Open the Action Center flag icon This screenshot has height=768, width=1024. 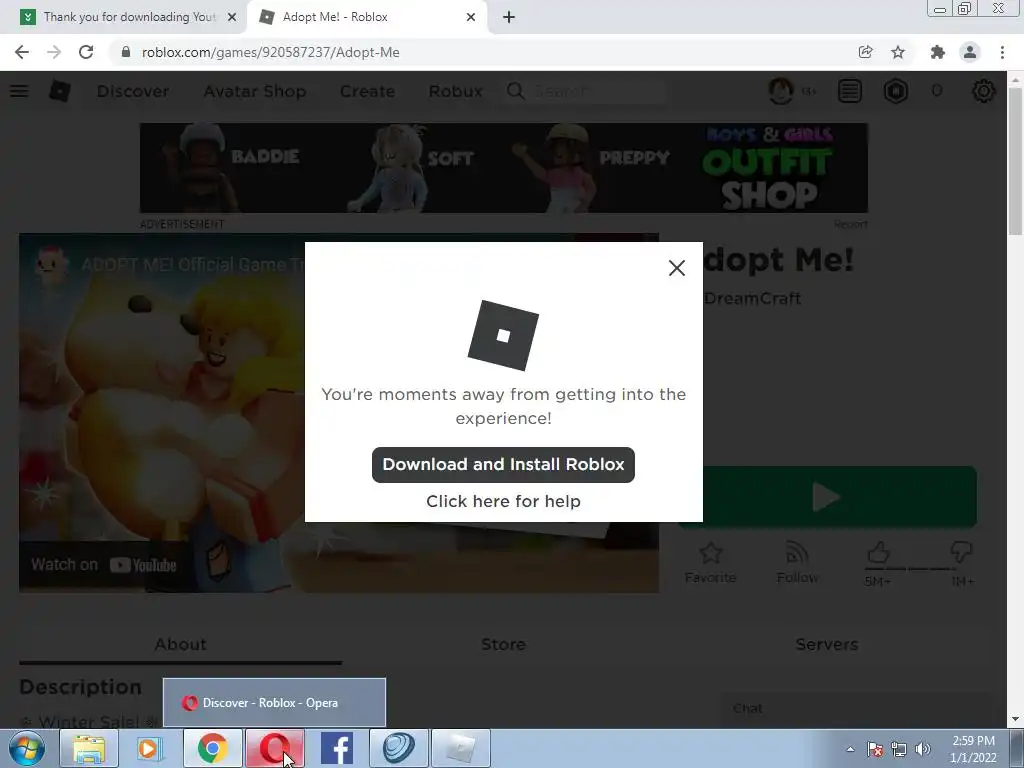pyautogui.click(x=875, y=749)
